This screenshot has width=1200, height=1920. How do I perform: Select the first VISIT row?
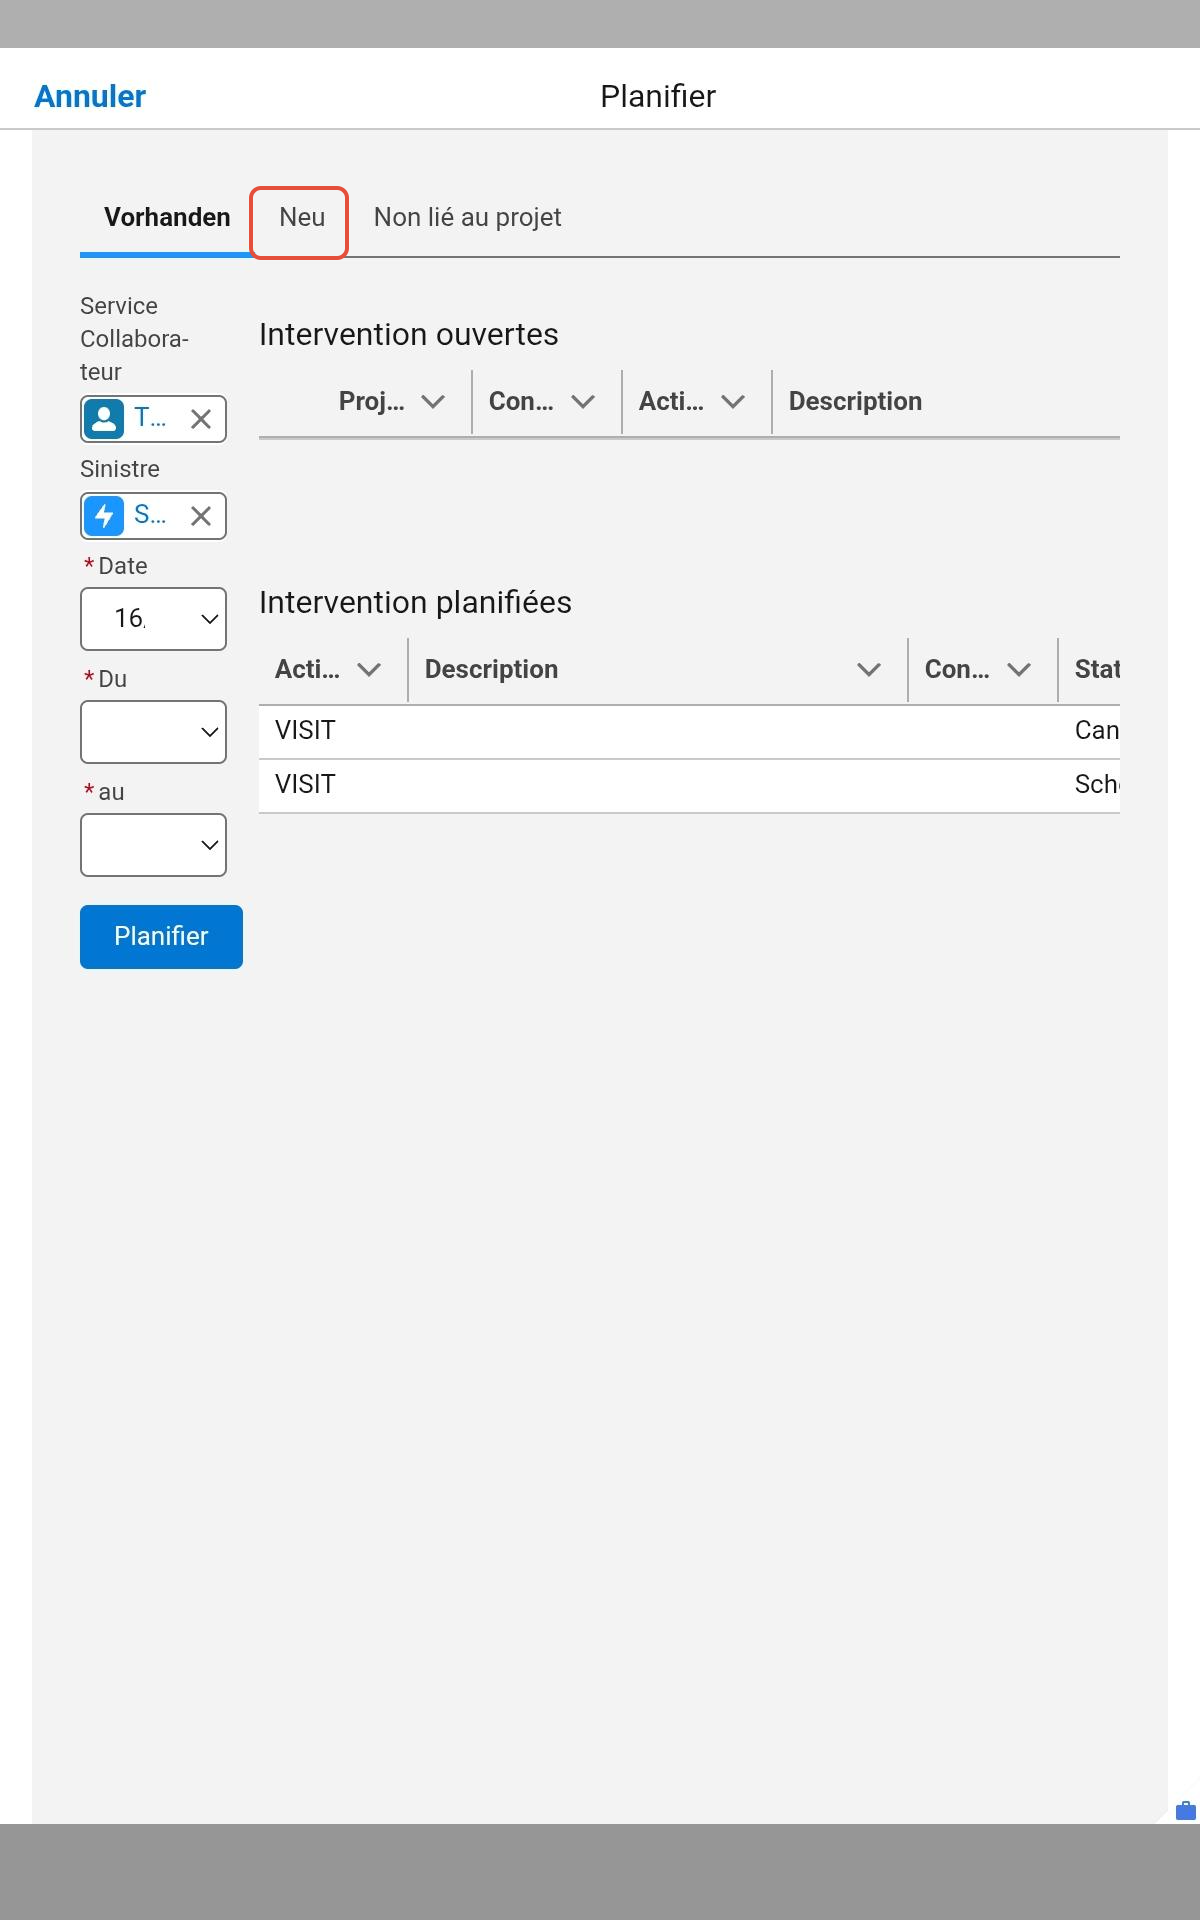689,731
